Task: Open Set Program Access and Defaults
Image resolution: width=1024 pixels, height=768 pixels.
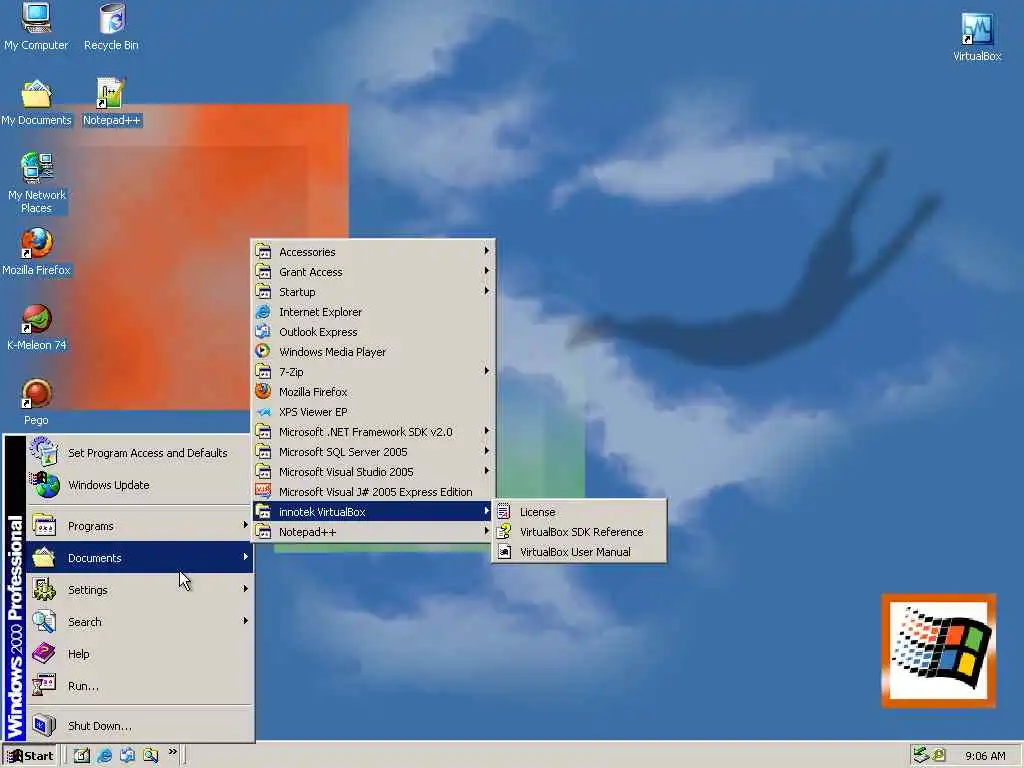Action: 140,453
